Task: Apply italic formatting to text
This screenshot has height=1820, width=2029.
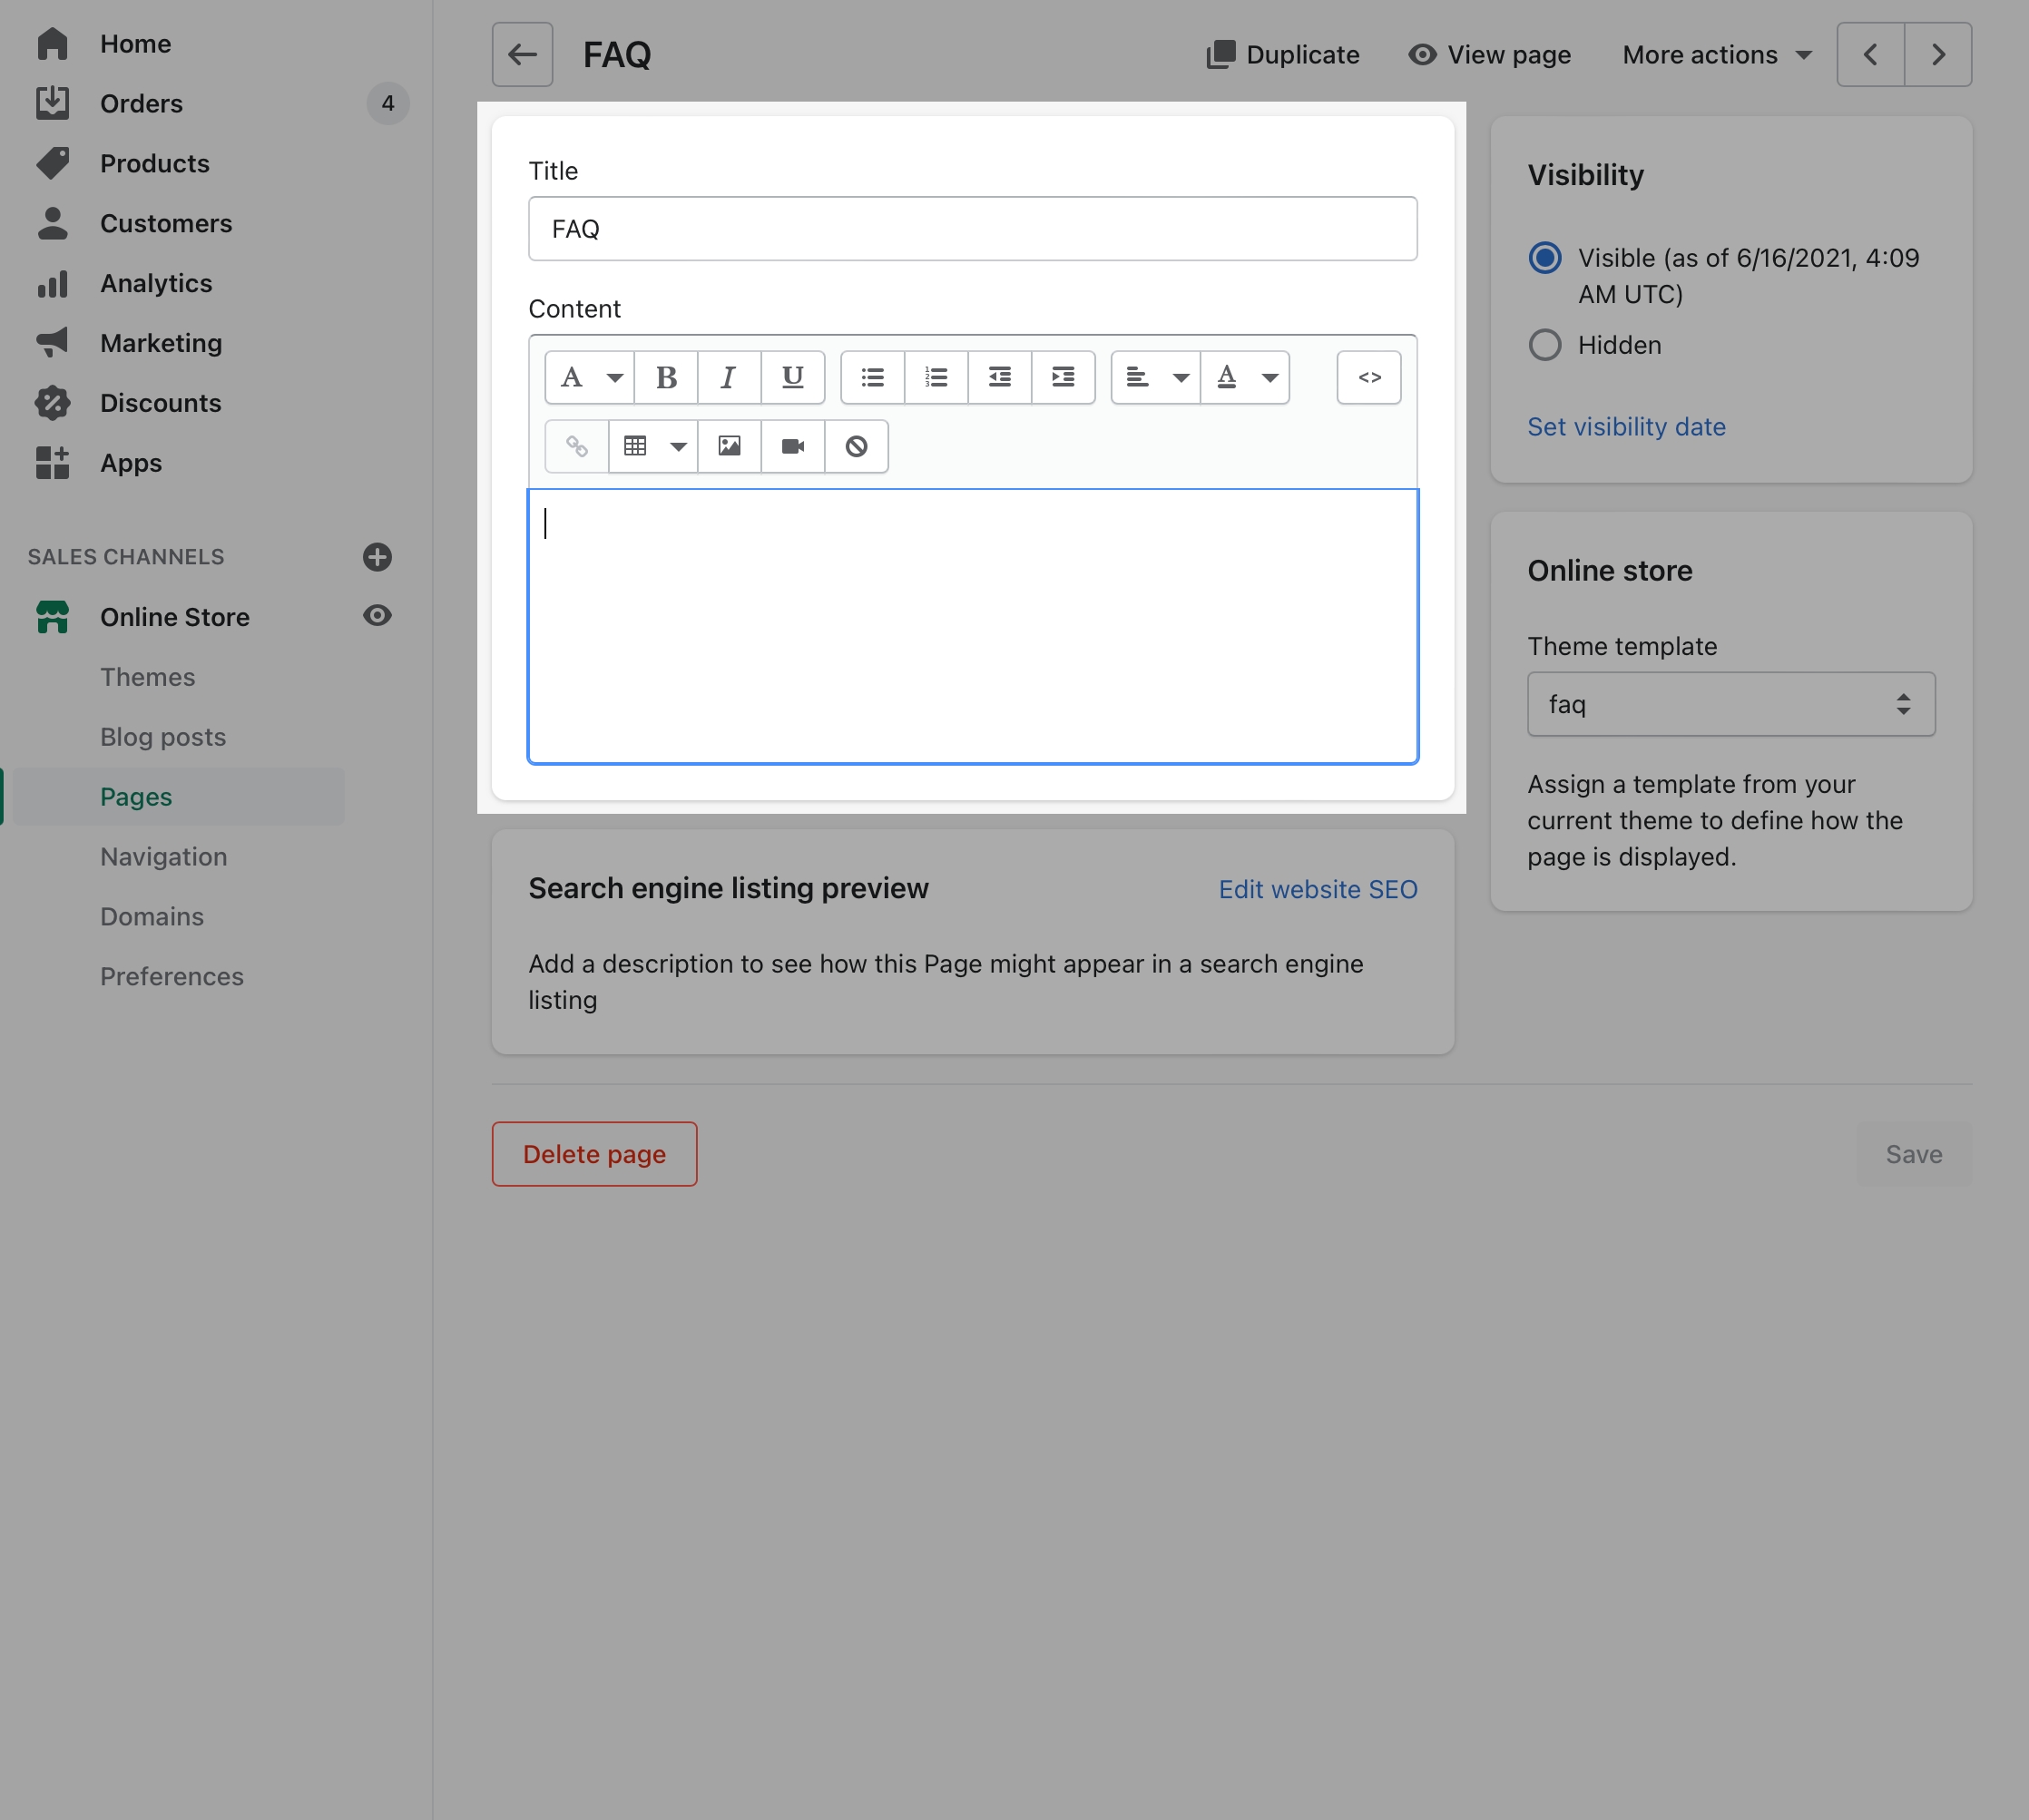Action: (x=729, y=378)
